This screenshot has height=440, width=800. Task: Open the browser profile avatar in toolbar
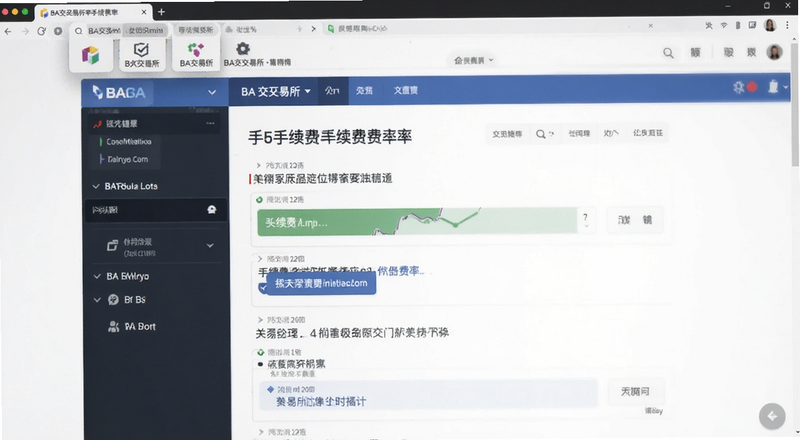(770, 25)
